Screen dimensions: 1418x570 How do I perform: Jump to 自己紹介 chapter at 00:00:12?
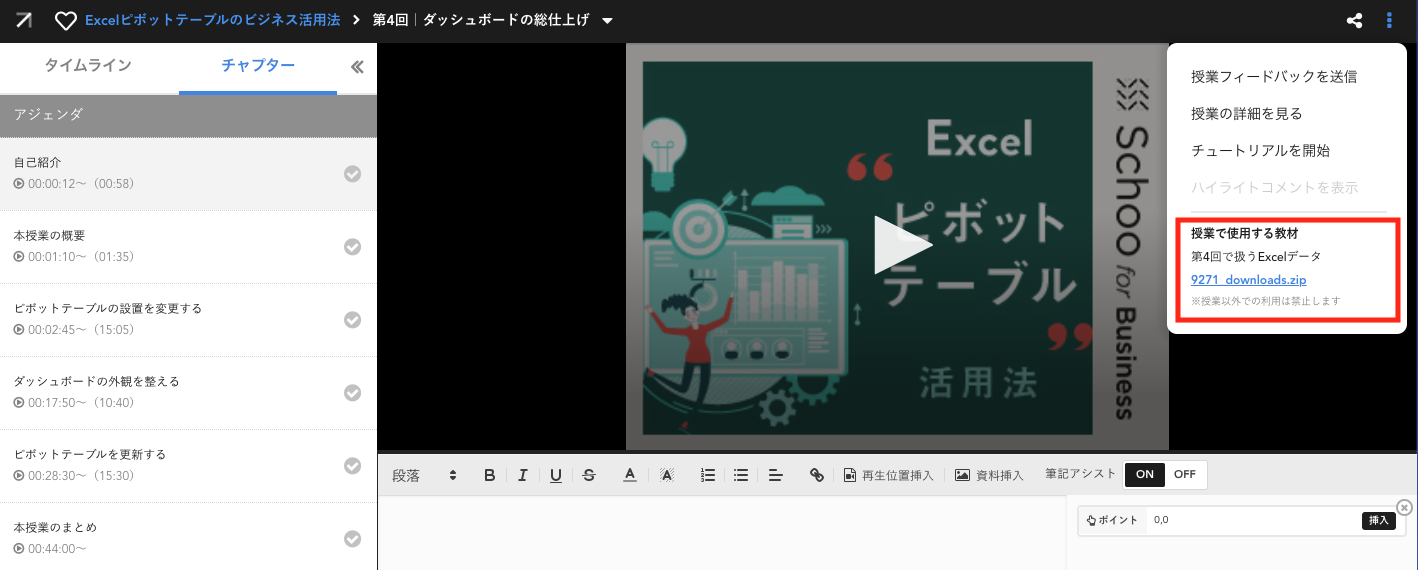coord(188,174)
